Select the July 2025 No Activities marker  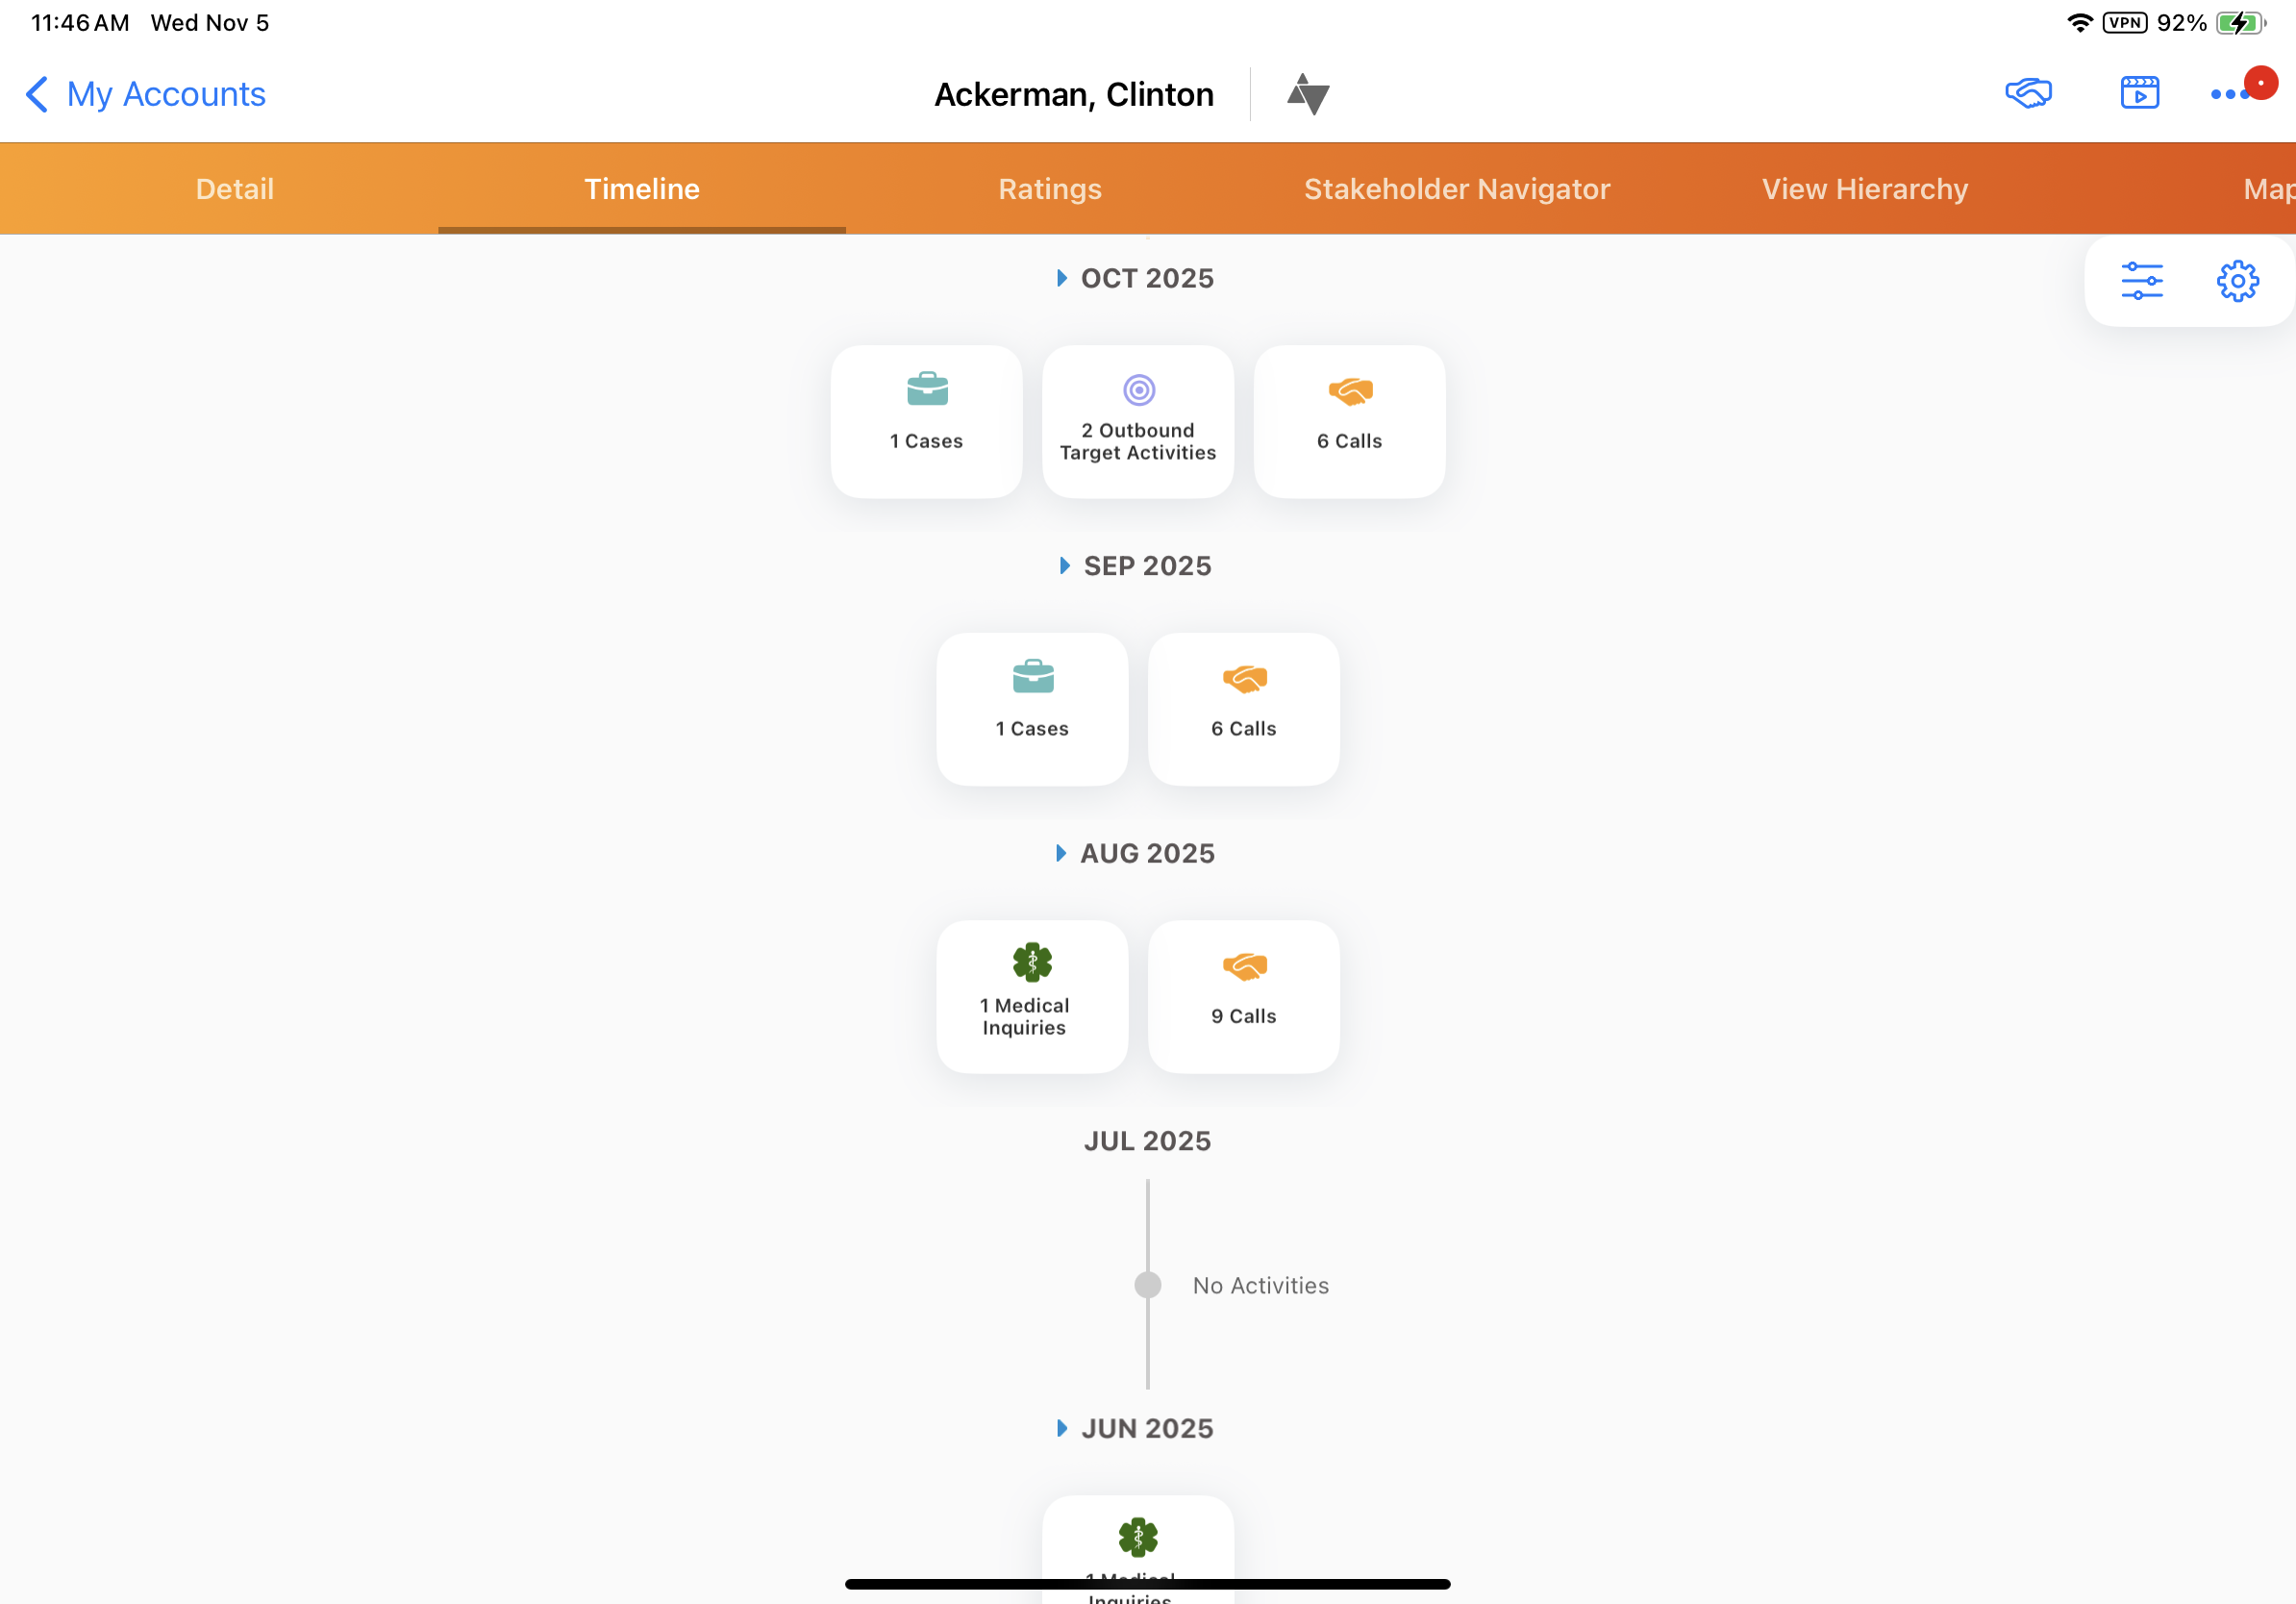pyautogui.click(x=1147, y=1285)
